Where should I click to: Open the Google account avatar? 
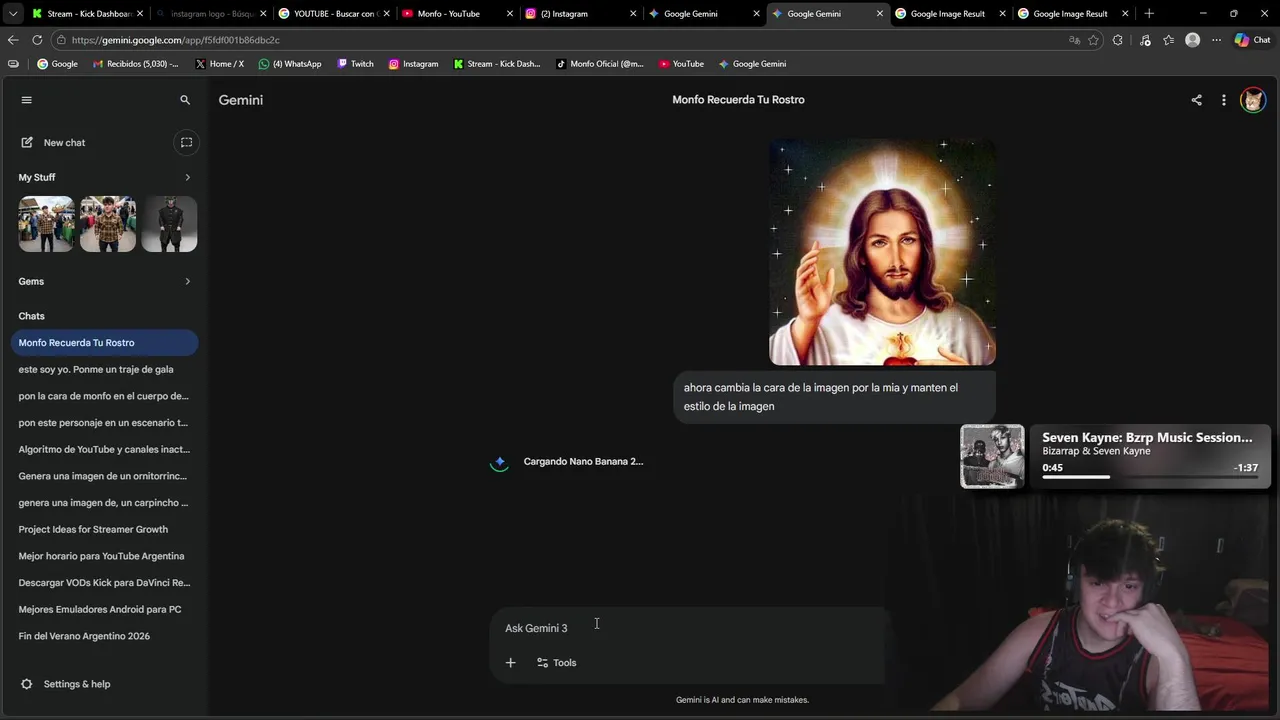(x=1253, y=100)
